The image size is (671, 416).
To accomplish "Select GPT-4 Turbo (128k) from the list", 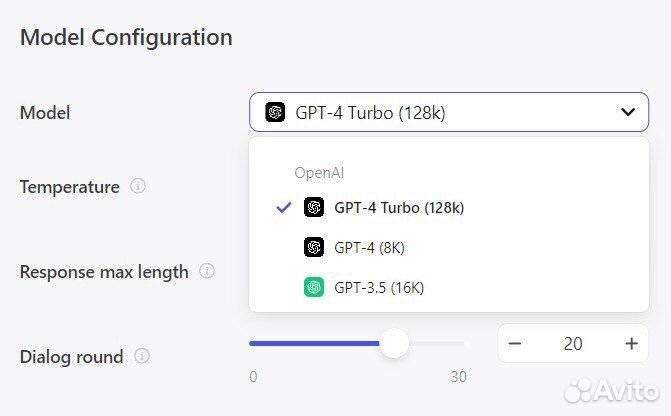I will (399, 208).
